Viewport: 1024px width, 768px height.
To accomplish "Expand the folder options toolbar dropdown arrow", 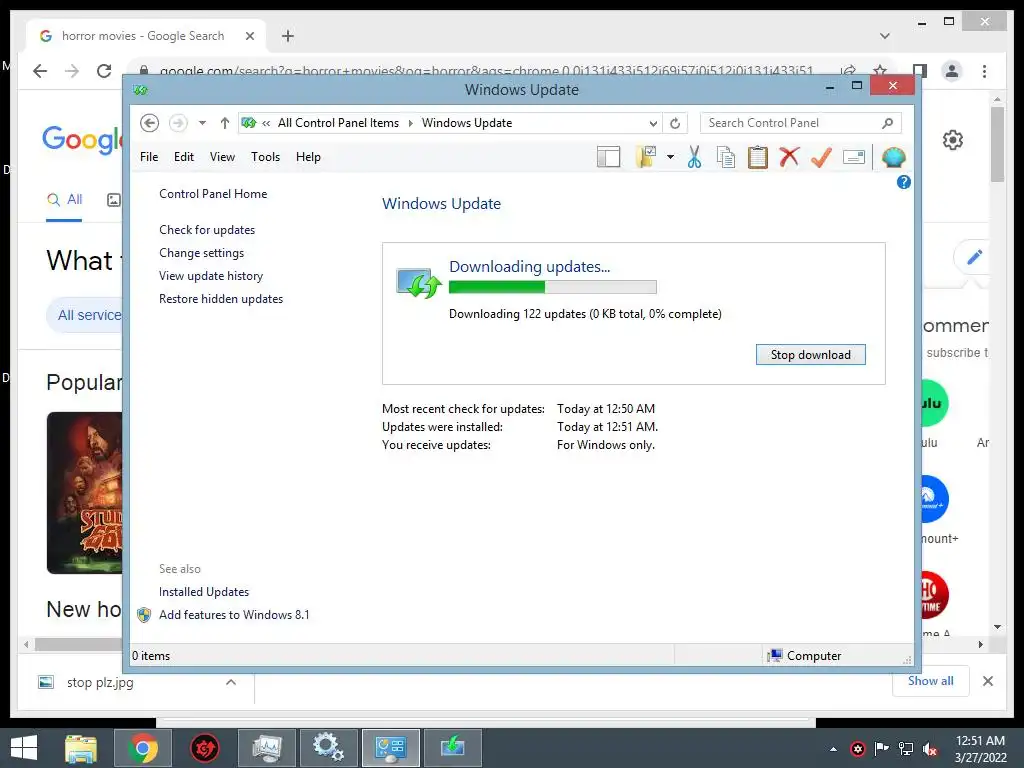I will point(670,157).
